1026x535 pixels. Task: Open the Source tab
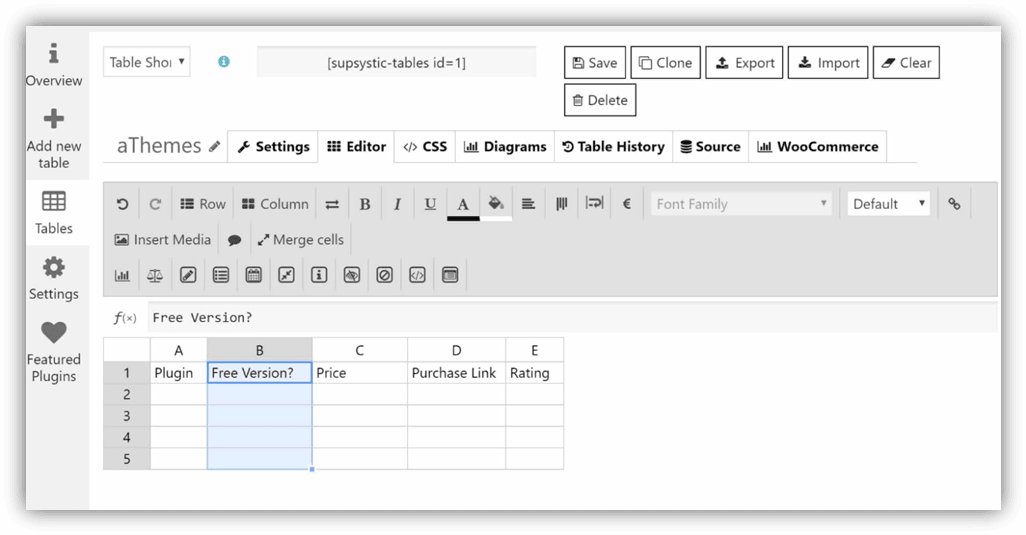coord(711,147)
